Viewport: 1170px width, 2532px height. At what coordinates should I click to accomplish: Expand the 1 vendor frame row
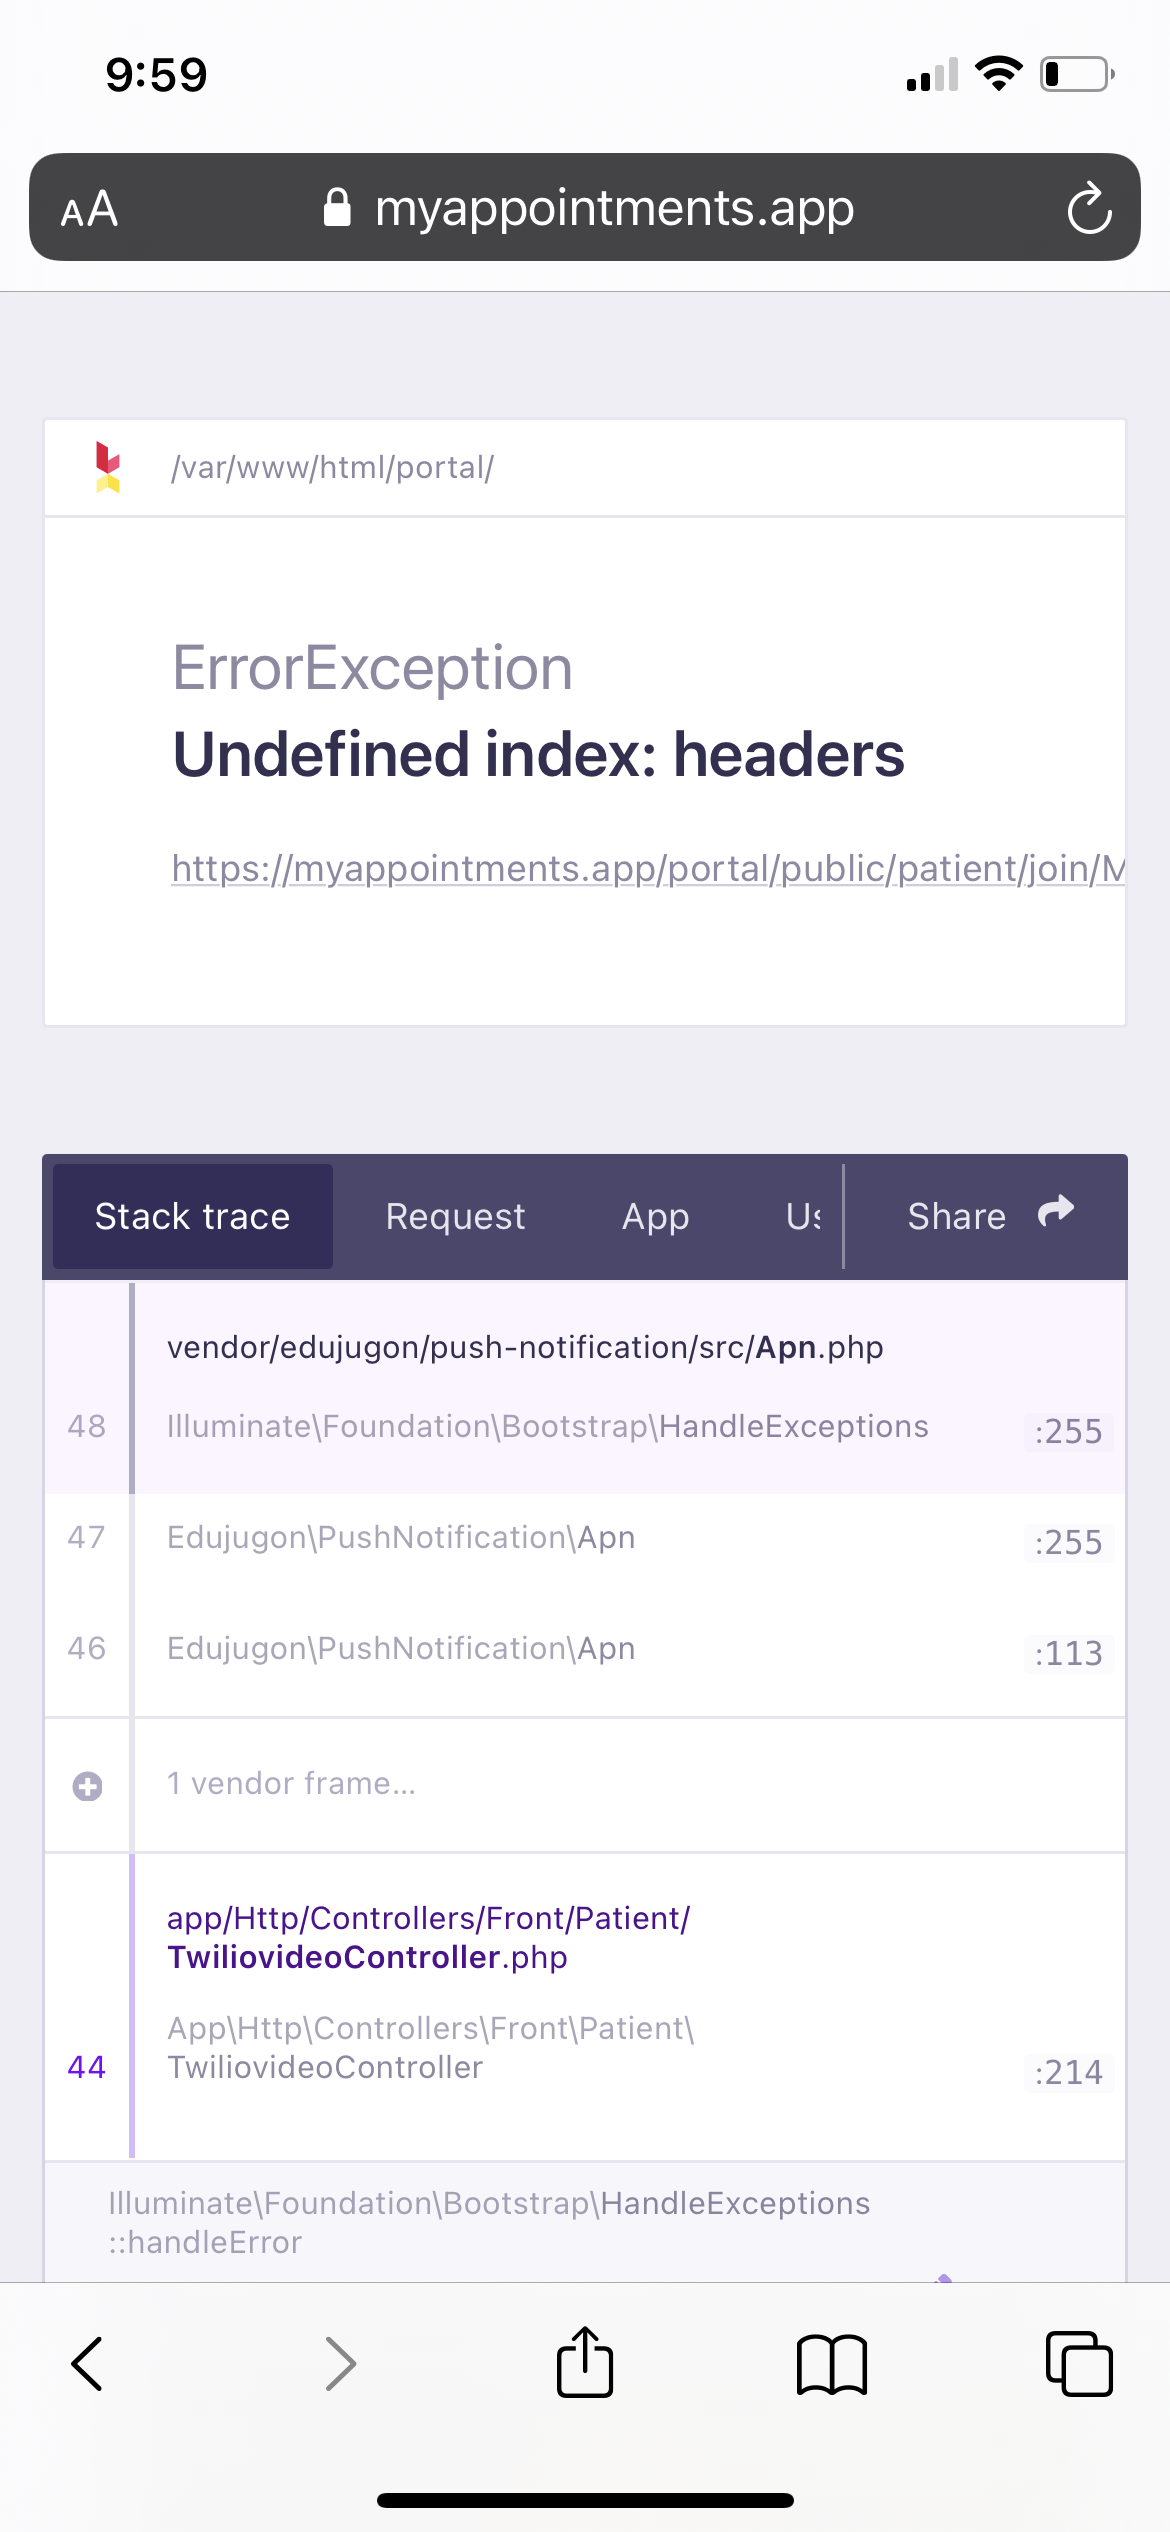(291, 1784)
